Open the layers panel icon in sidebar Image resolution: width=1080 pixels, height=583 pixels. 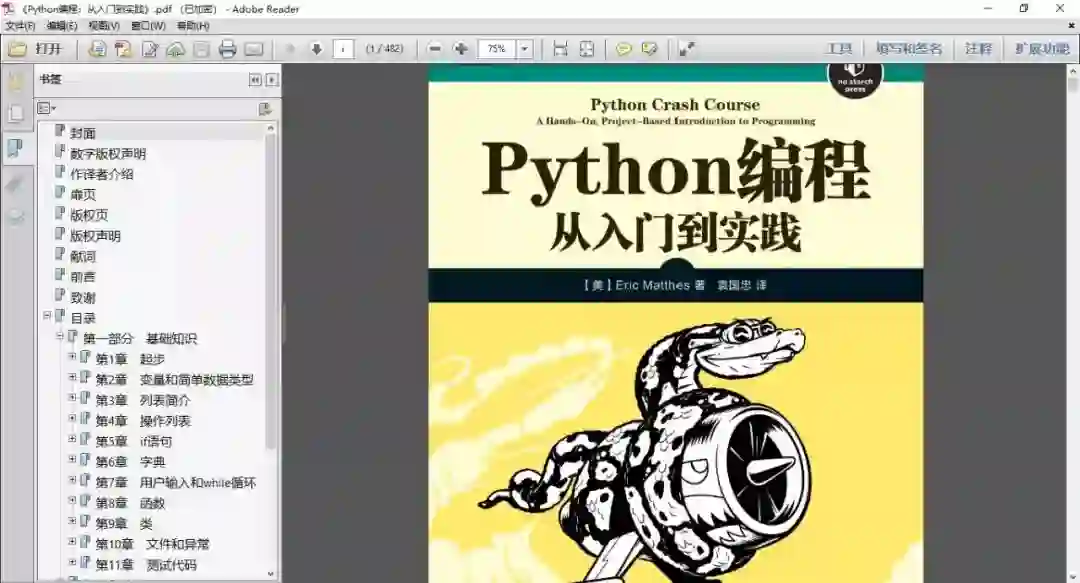point(16,217)
